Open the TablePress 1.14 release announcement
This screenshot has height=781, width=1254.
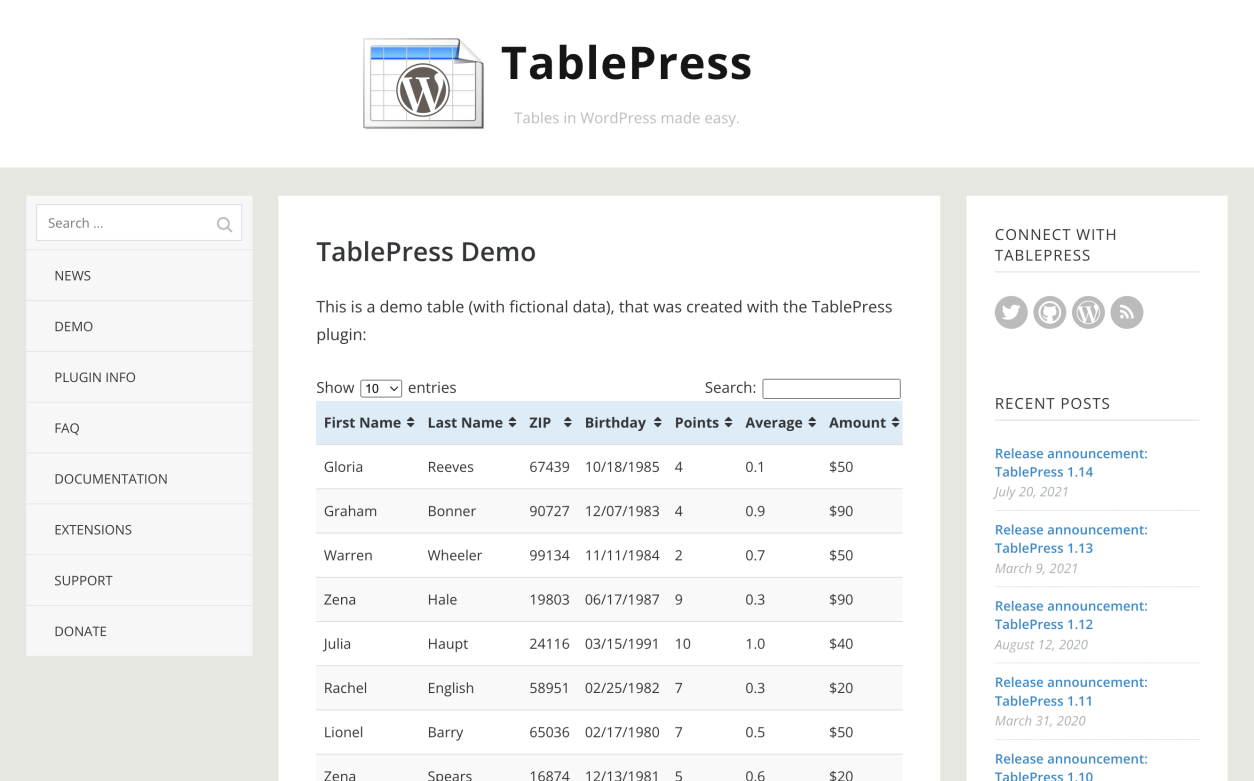pos(1070,462)
